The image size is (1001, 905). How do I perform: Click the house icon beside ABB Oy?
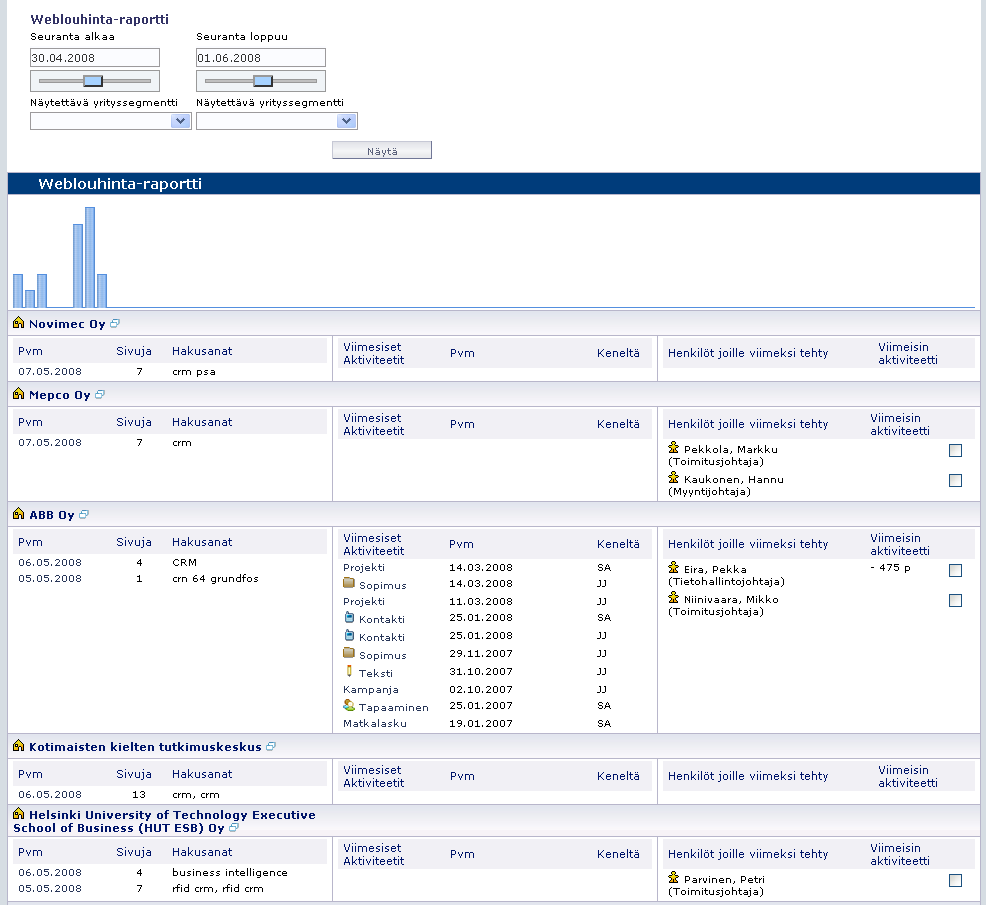pyautogui.click(x=19, y=514)
